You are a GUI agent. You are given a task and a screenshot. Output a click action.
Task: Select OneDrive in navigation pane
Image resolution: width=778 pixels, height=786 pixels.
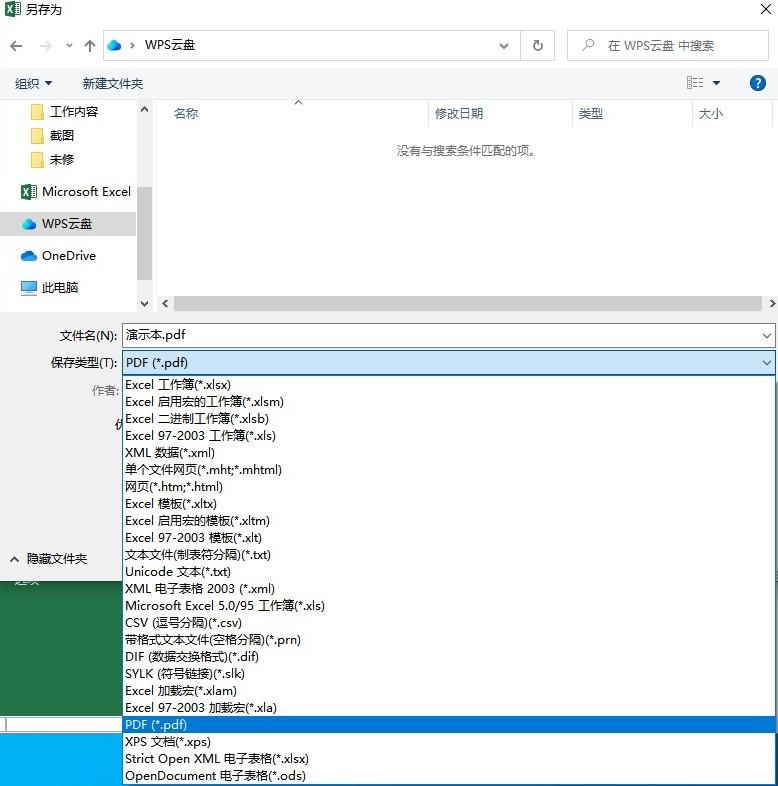pyautogui.click(x=59, y=256)
